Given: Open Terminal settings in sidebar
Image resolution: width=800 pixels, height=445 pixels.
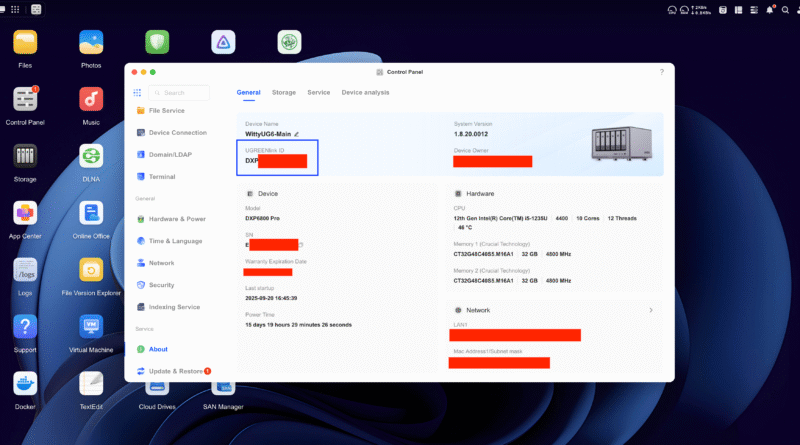Looking at the screenshot, I should point(162,176).
